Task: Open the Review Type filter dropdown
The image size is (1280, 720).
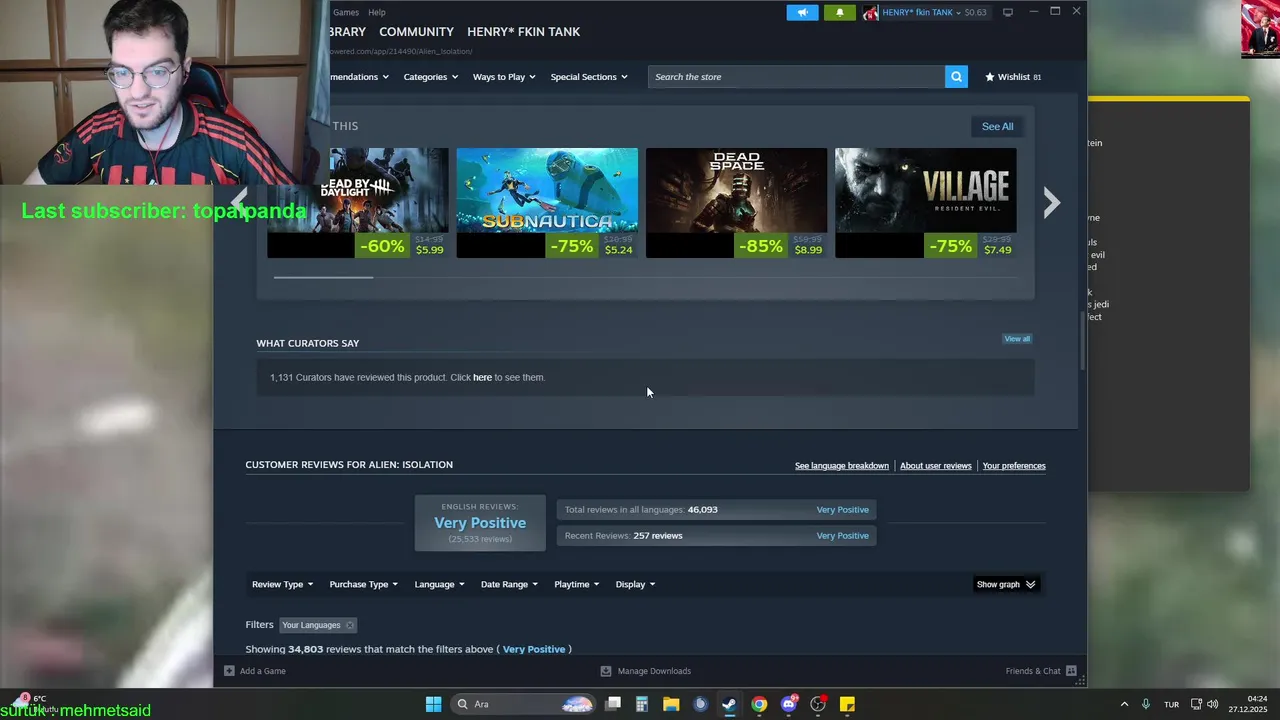Action: tap(282, 584)
